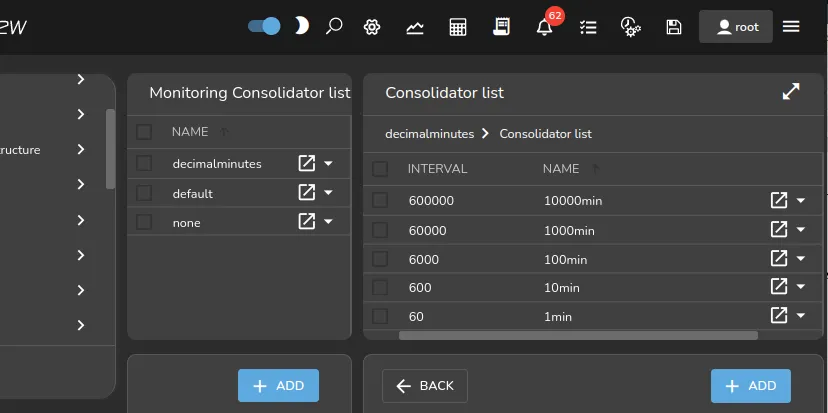Sort Consolidator list by NAME header

coord(561,169)
